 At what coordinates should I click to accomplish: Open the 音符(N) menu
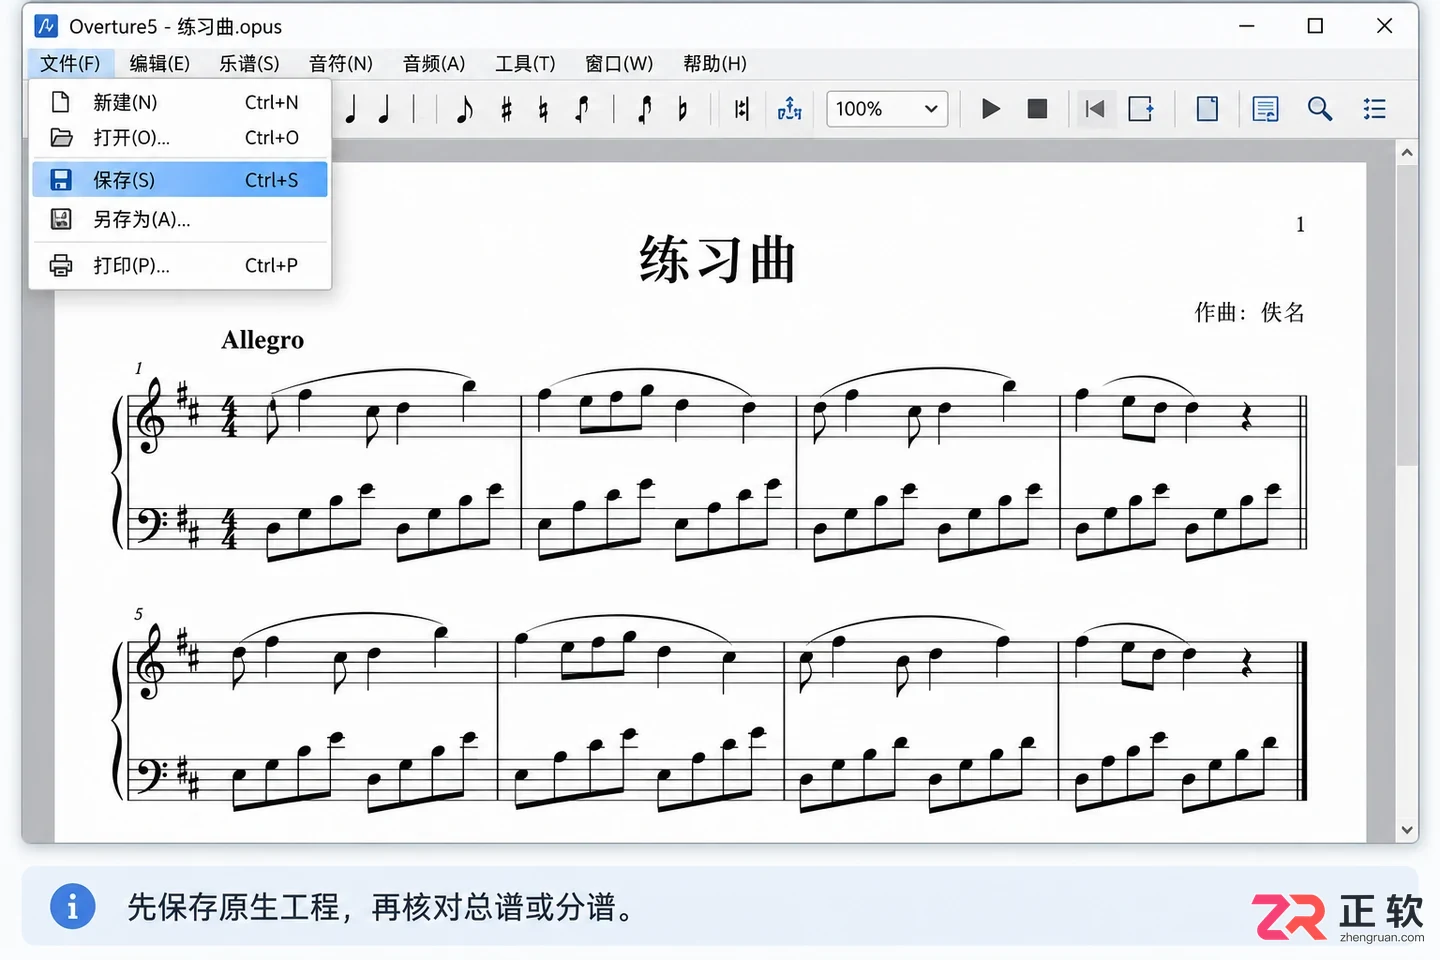(x=341, y=64)
